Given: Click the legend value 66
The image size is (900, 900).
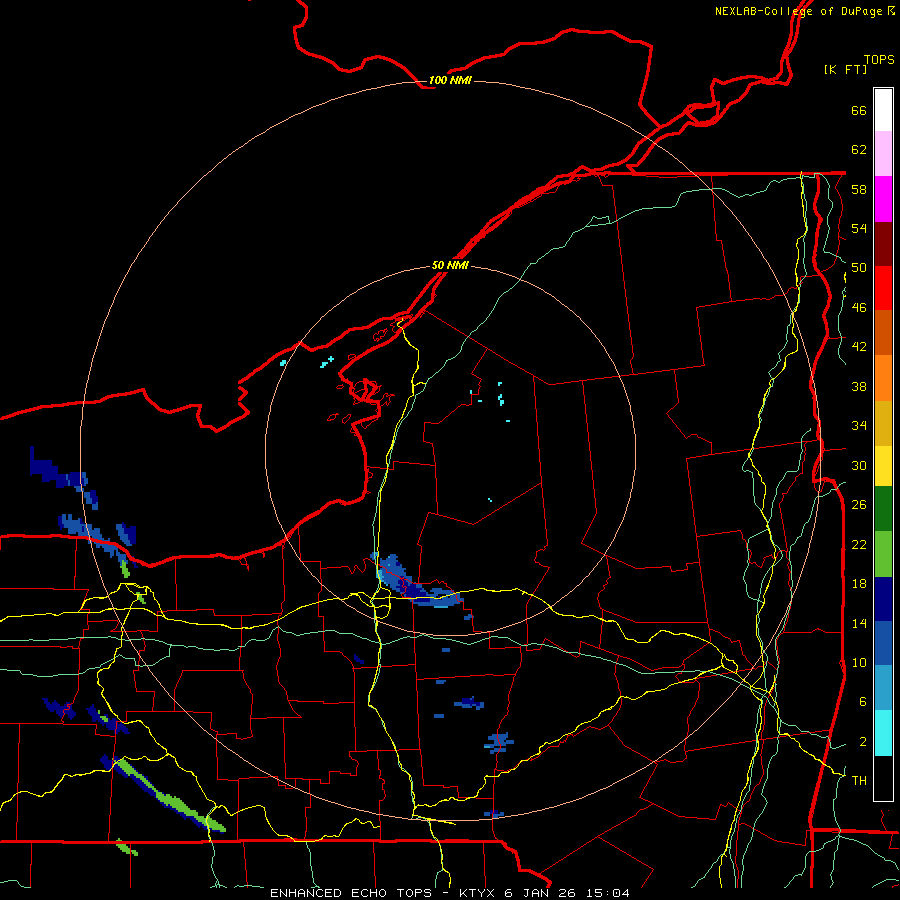Looking at the screenshot, I should [859, 111].
